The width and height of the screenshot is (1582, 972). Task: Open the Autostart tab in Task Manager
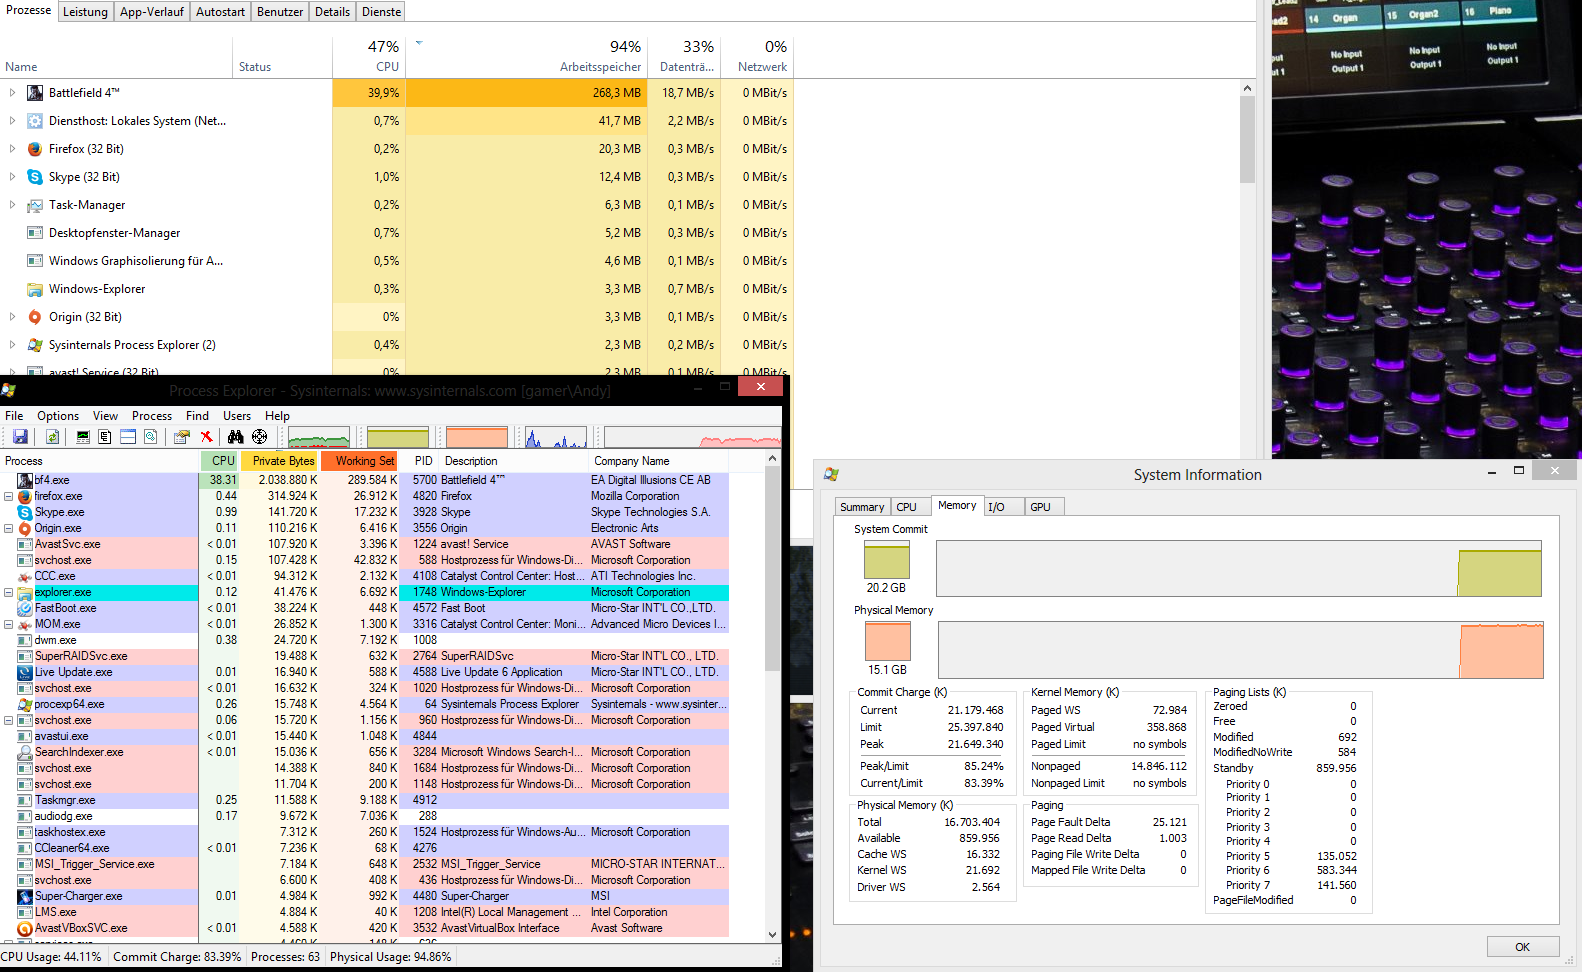click(220, 12)
